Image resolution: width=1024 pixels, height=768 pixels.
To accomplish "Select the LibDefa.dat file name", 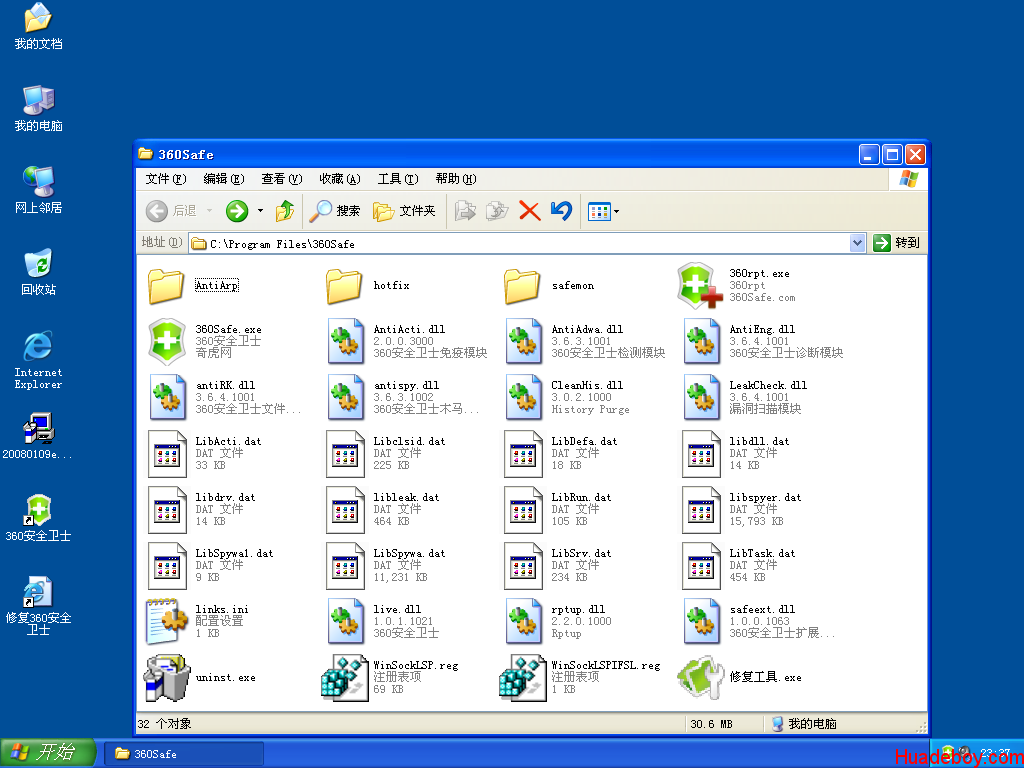I will pos(584,441).
